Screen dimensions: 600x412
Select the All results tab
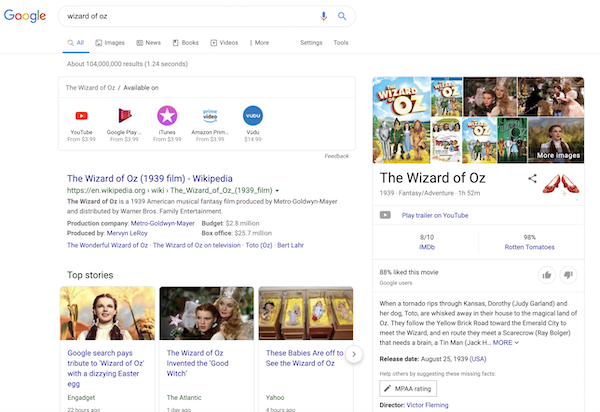76,42
